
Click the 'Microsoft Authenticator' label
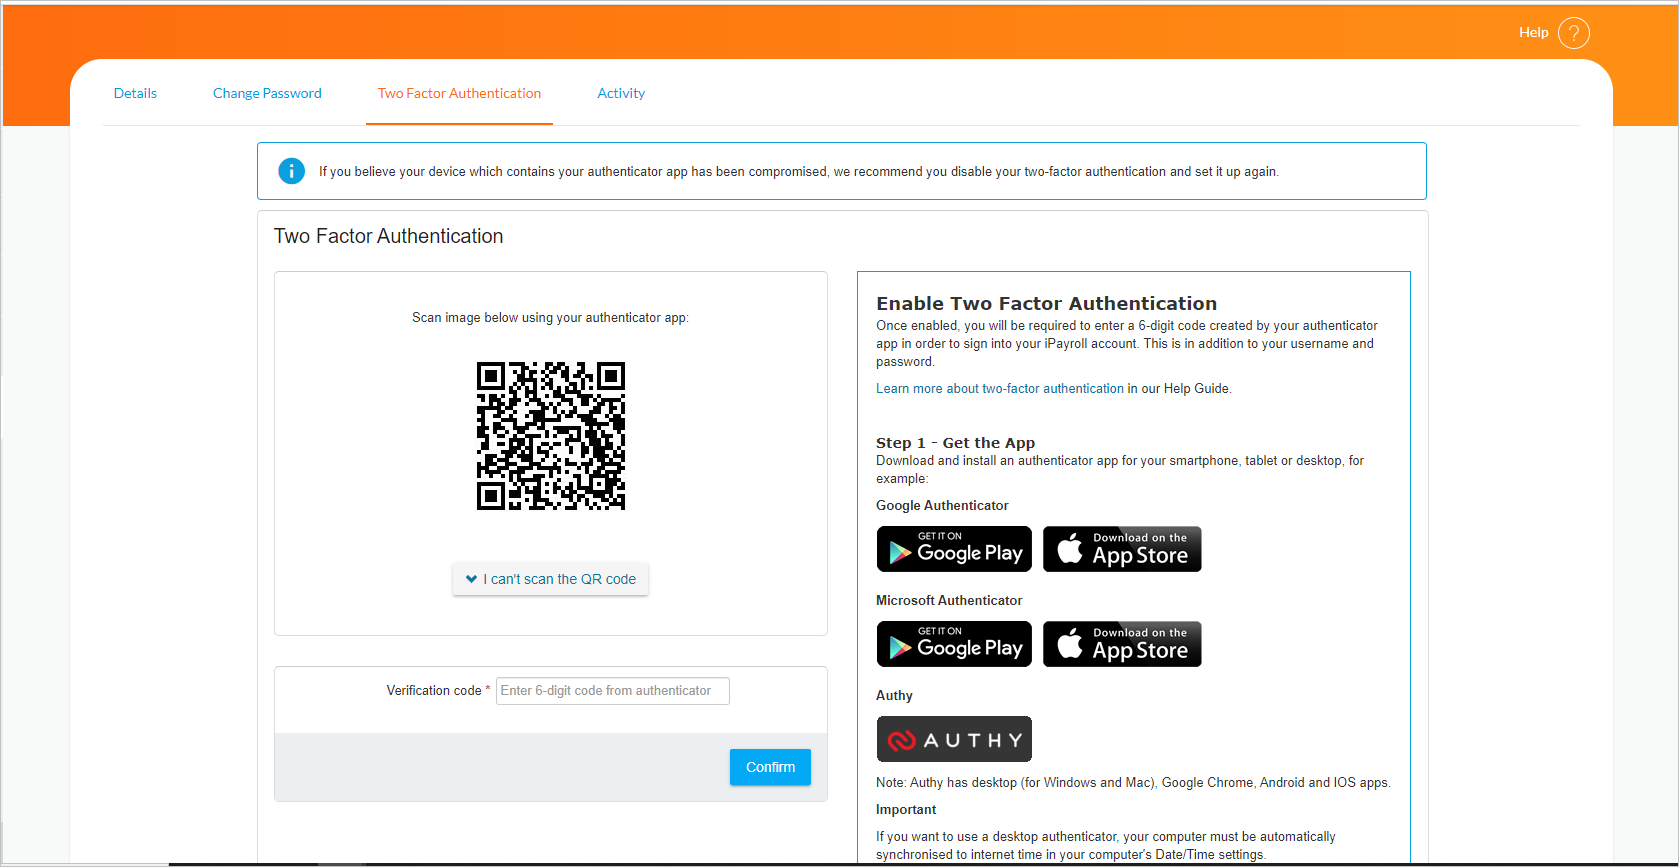[949, 601]
